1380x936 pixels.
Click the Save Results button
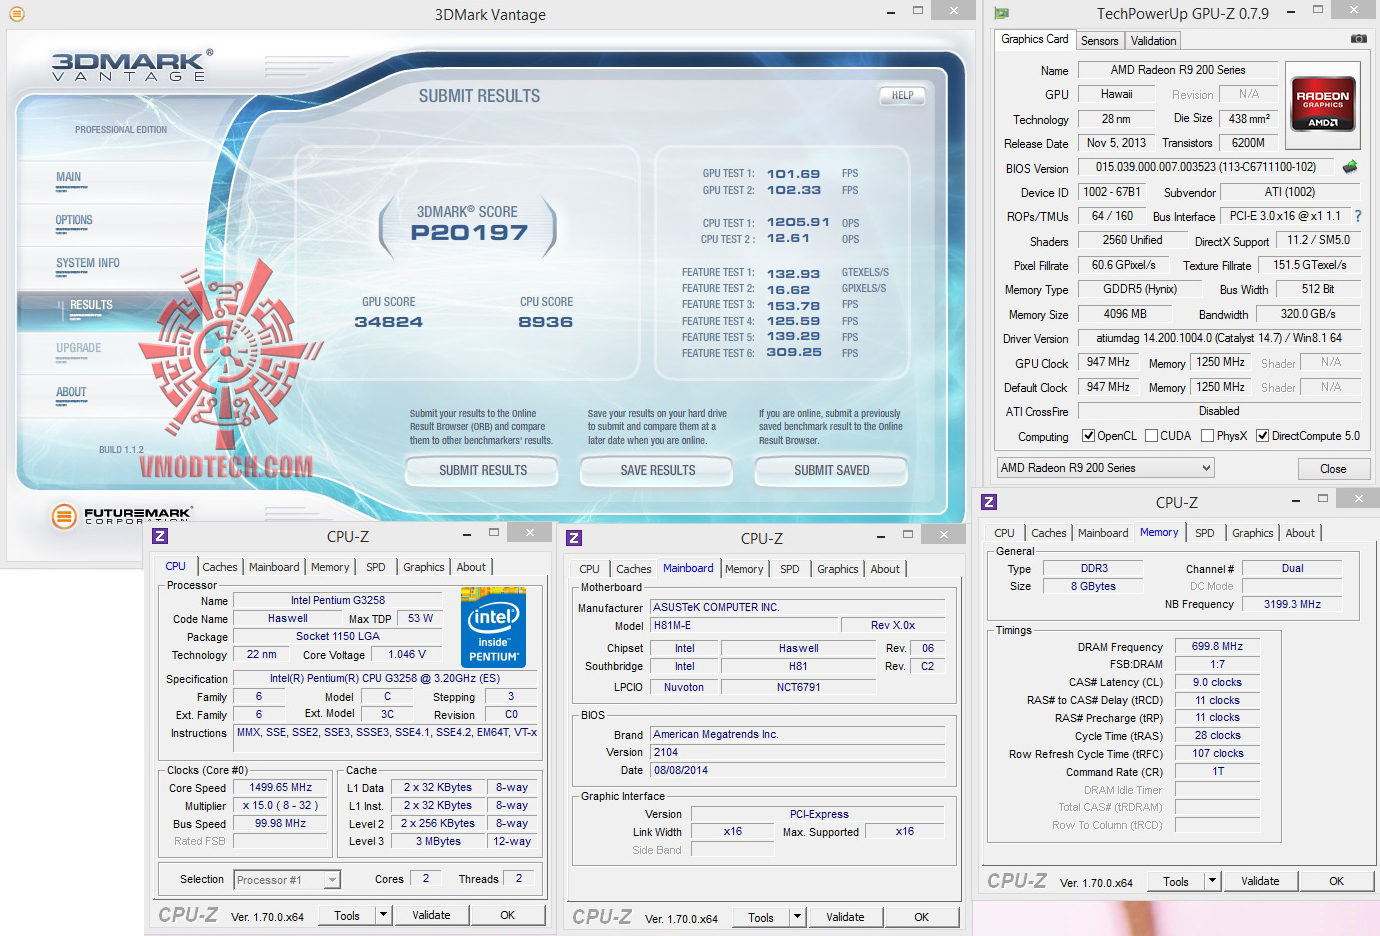point(657,470)
